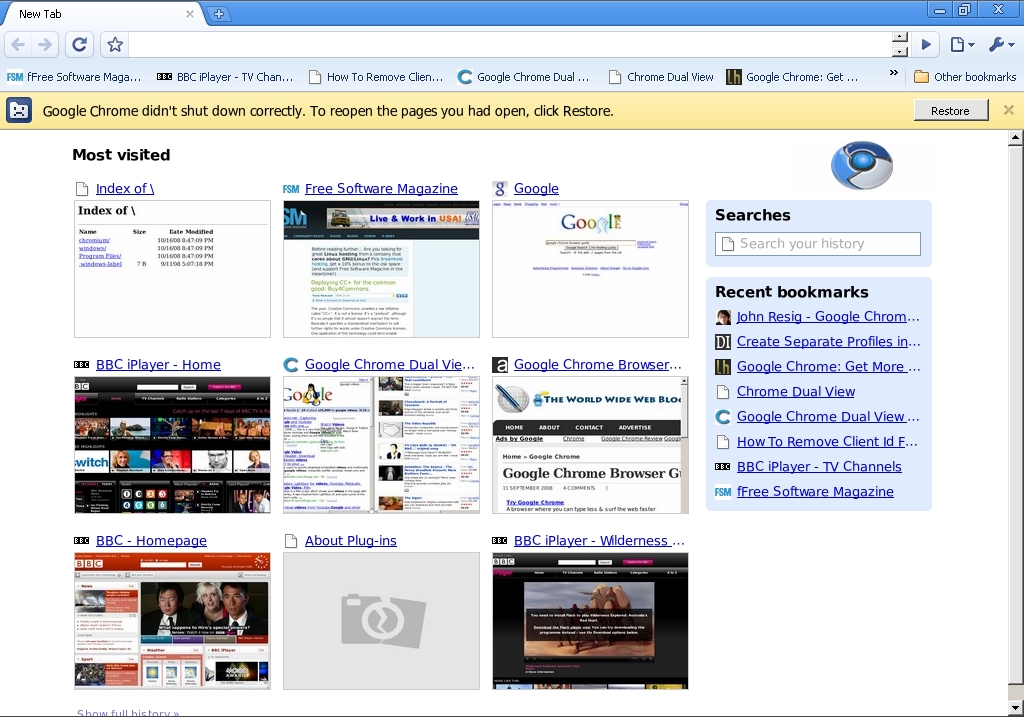1024x717 pixels.
Task: Open Google Chrome Dual View recent bookmark
Action: click(x=828, y=417)
